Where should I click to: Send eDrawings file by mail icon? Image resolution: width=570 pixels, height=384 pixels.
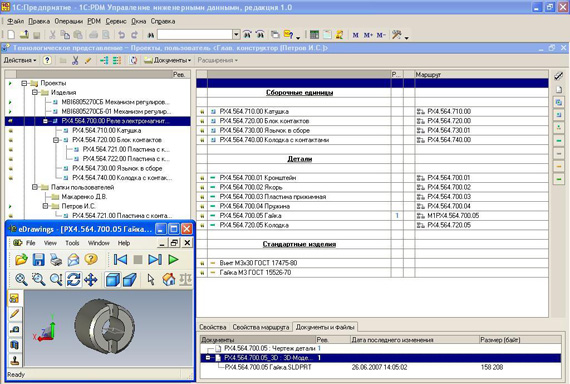pos(73,259)
